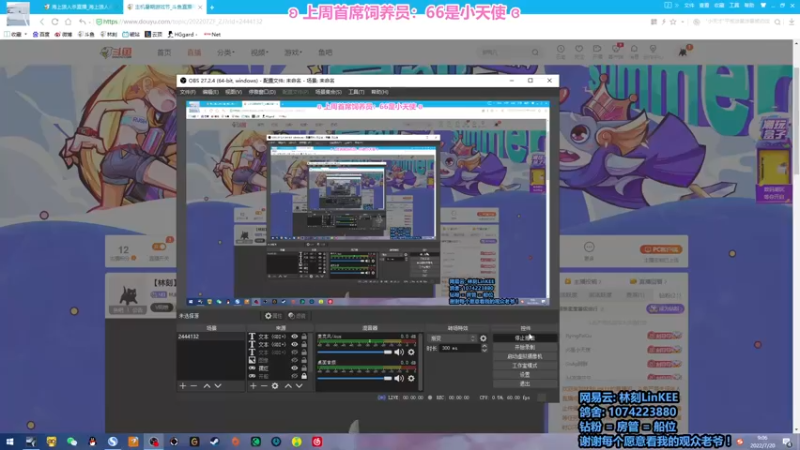The image size is (800, 450).
Task: Click OBS 退出 exit button
Action: coord(524,384)
